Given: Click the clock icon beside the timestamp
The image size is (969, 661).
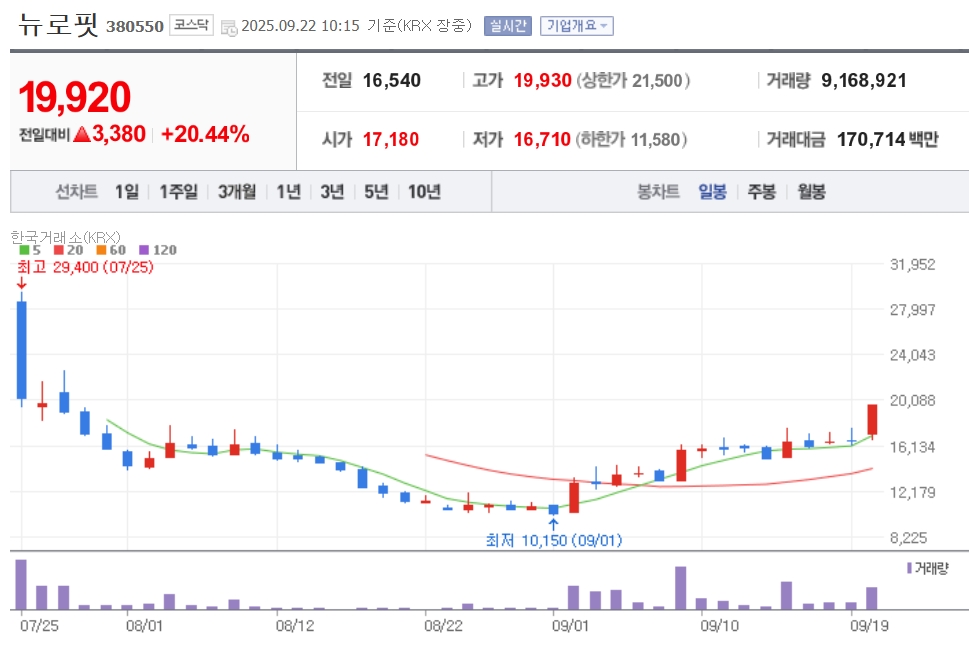Looking at the screenshot, I should (230, 27).
